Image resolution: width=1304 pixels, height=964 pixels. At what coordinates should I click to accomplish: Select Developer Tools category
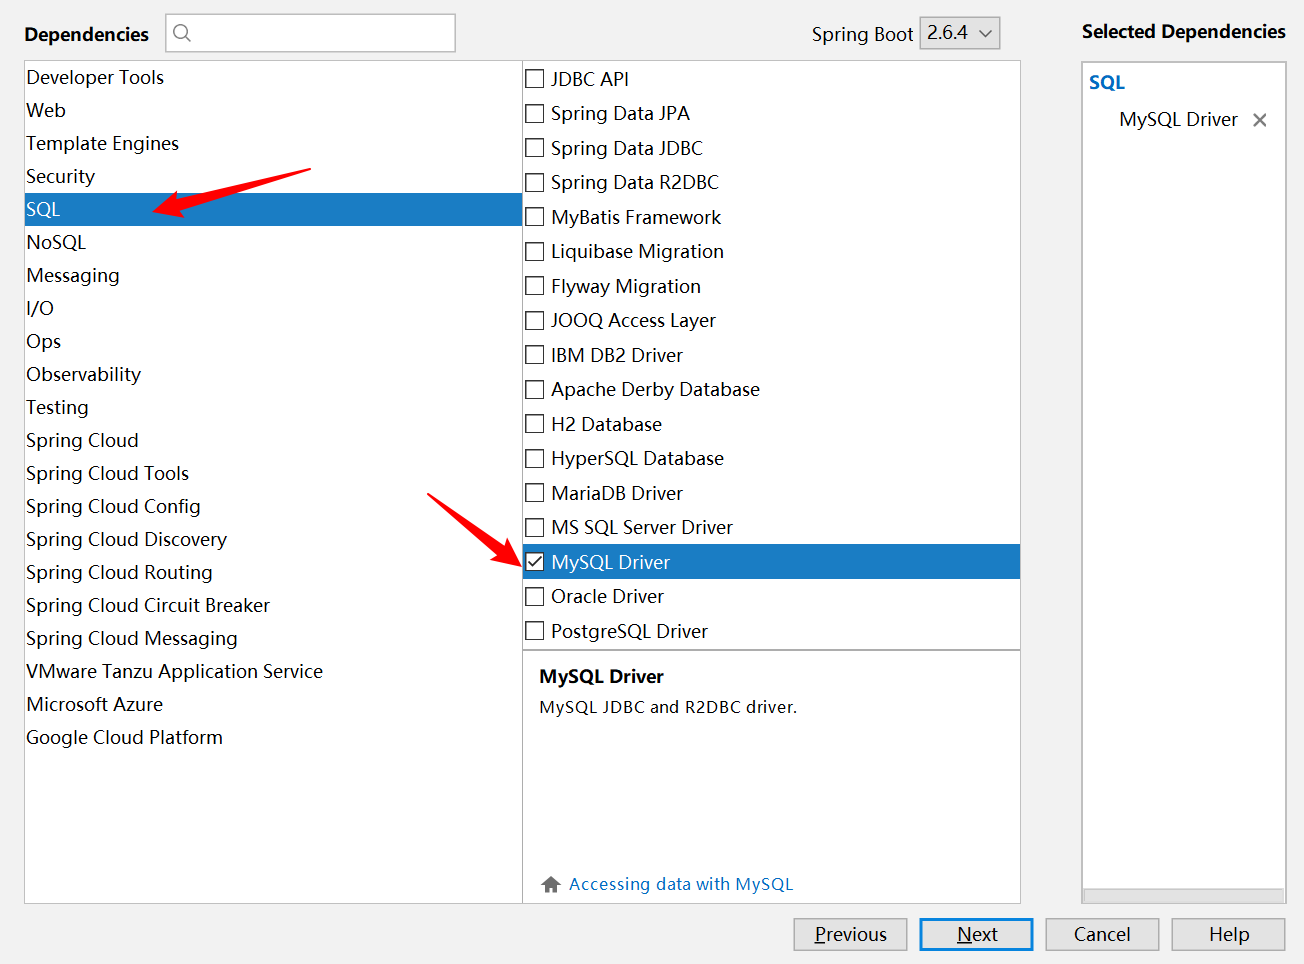[x=273, y=77]
